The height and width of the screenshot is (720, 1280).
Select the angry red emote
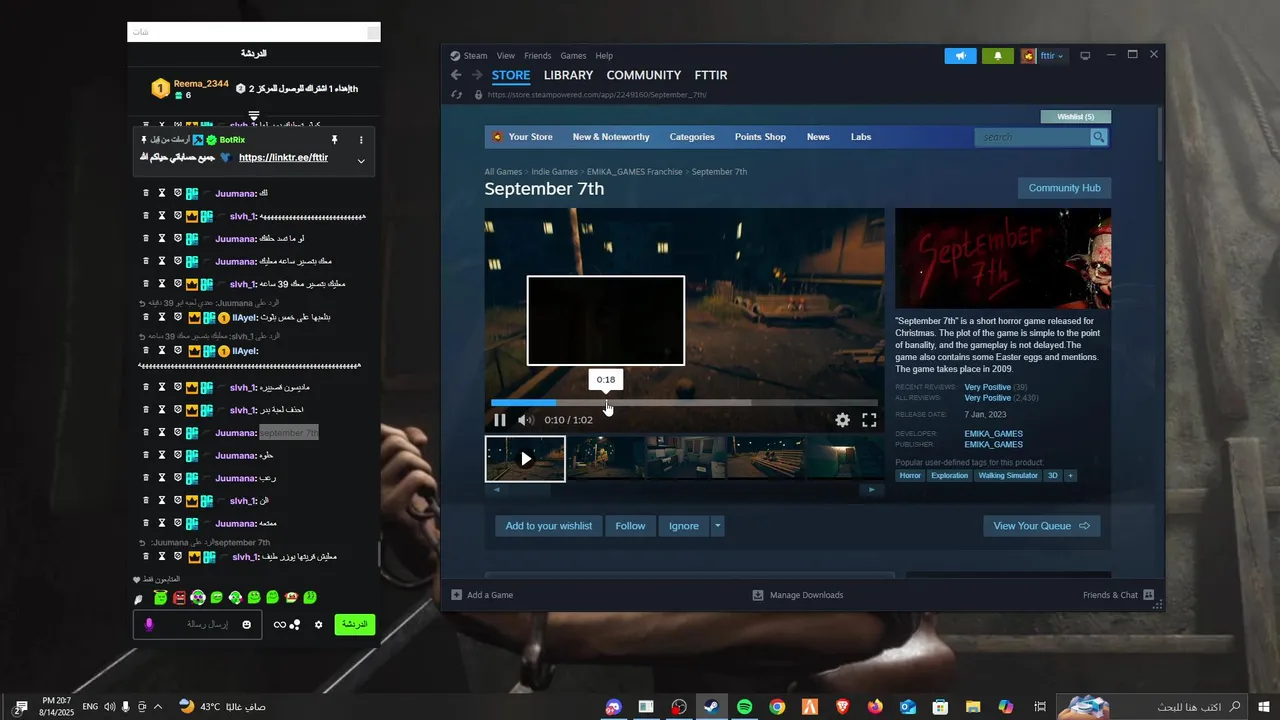(x=180, y=598)
